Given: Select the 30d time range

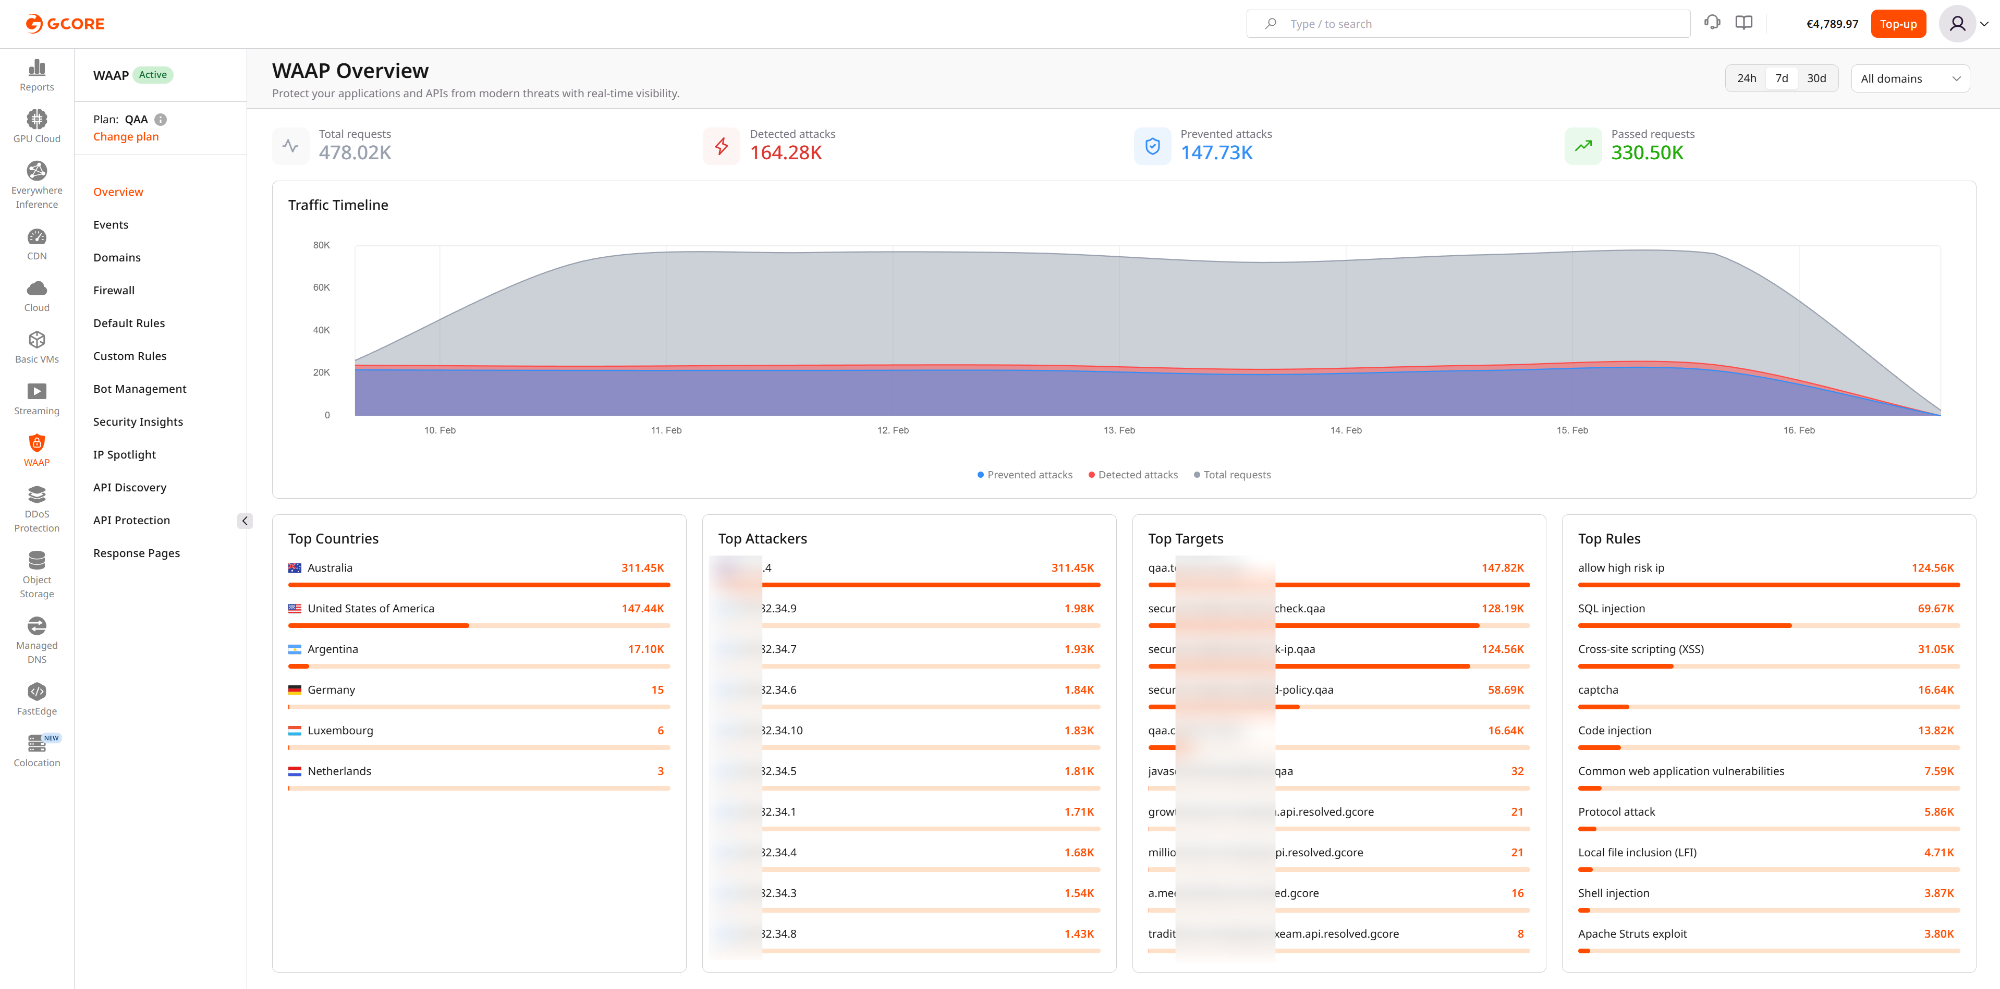Looking at the screenshot, I should [1817, 77].
